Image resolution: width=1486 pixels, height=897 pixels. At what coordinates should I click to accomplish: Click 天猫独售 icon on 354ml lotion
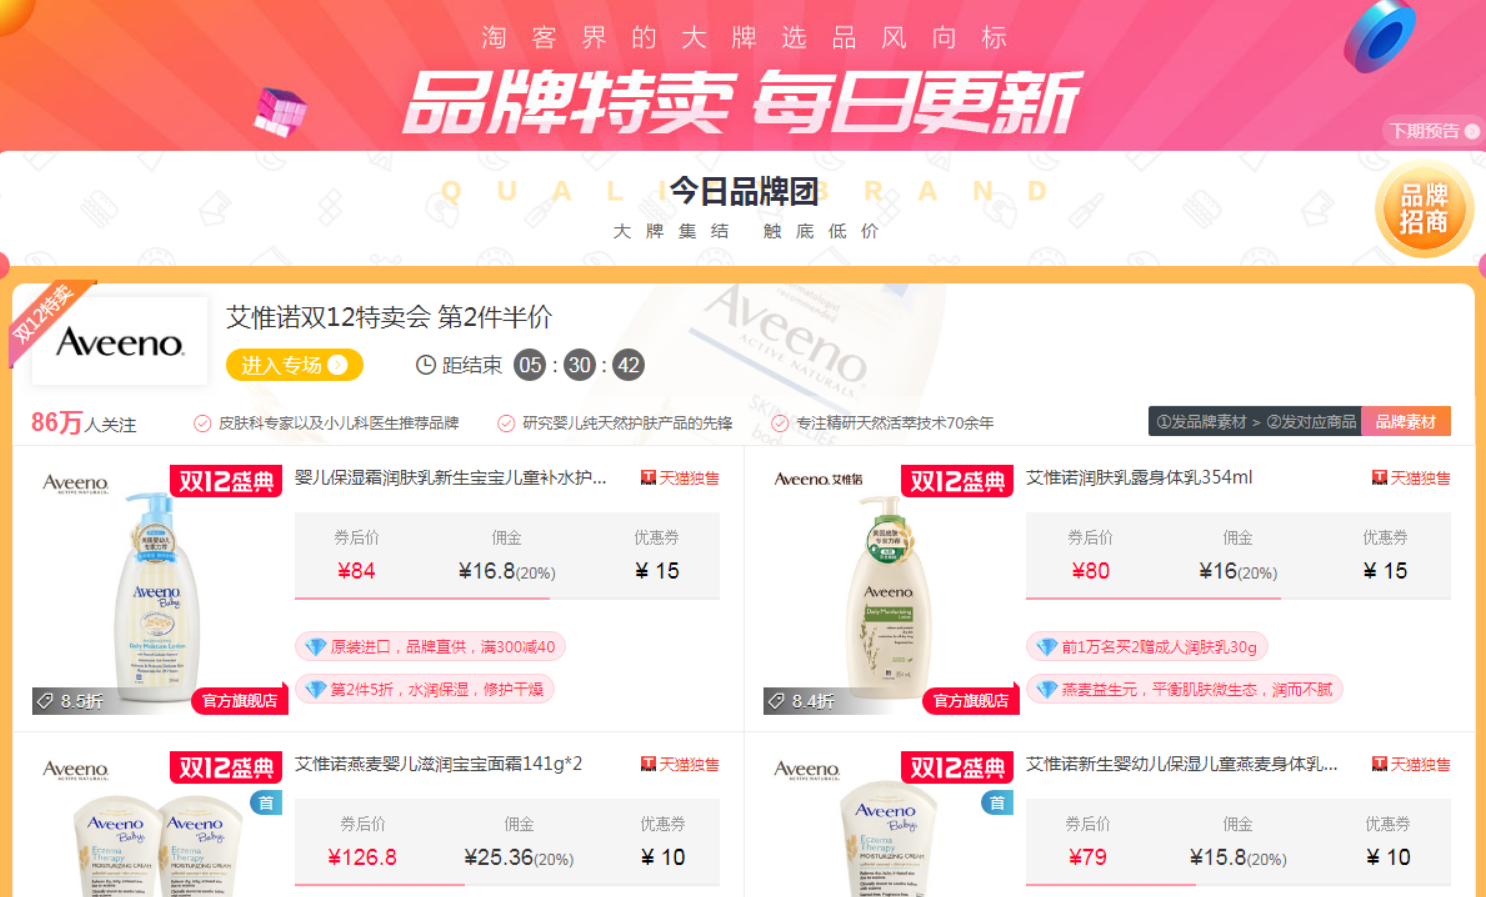pyautogui.click(x=1379, y=478)
